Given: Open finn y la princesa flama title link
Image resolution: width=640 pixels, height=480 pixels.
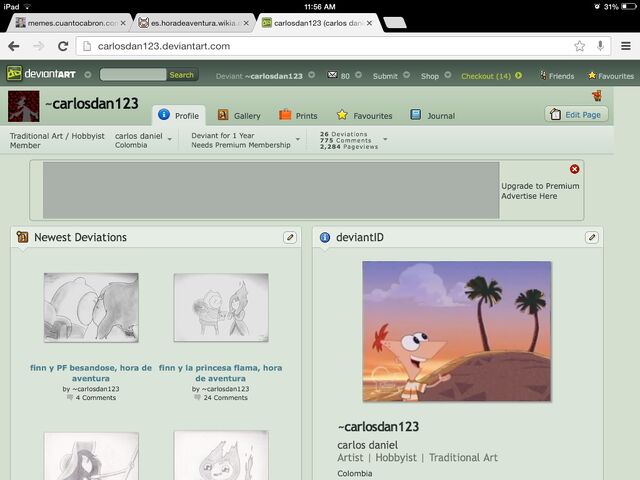Looking at the screenshot, I should point(220,373).
